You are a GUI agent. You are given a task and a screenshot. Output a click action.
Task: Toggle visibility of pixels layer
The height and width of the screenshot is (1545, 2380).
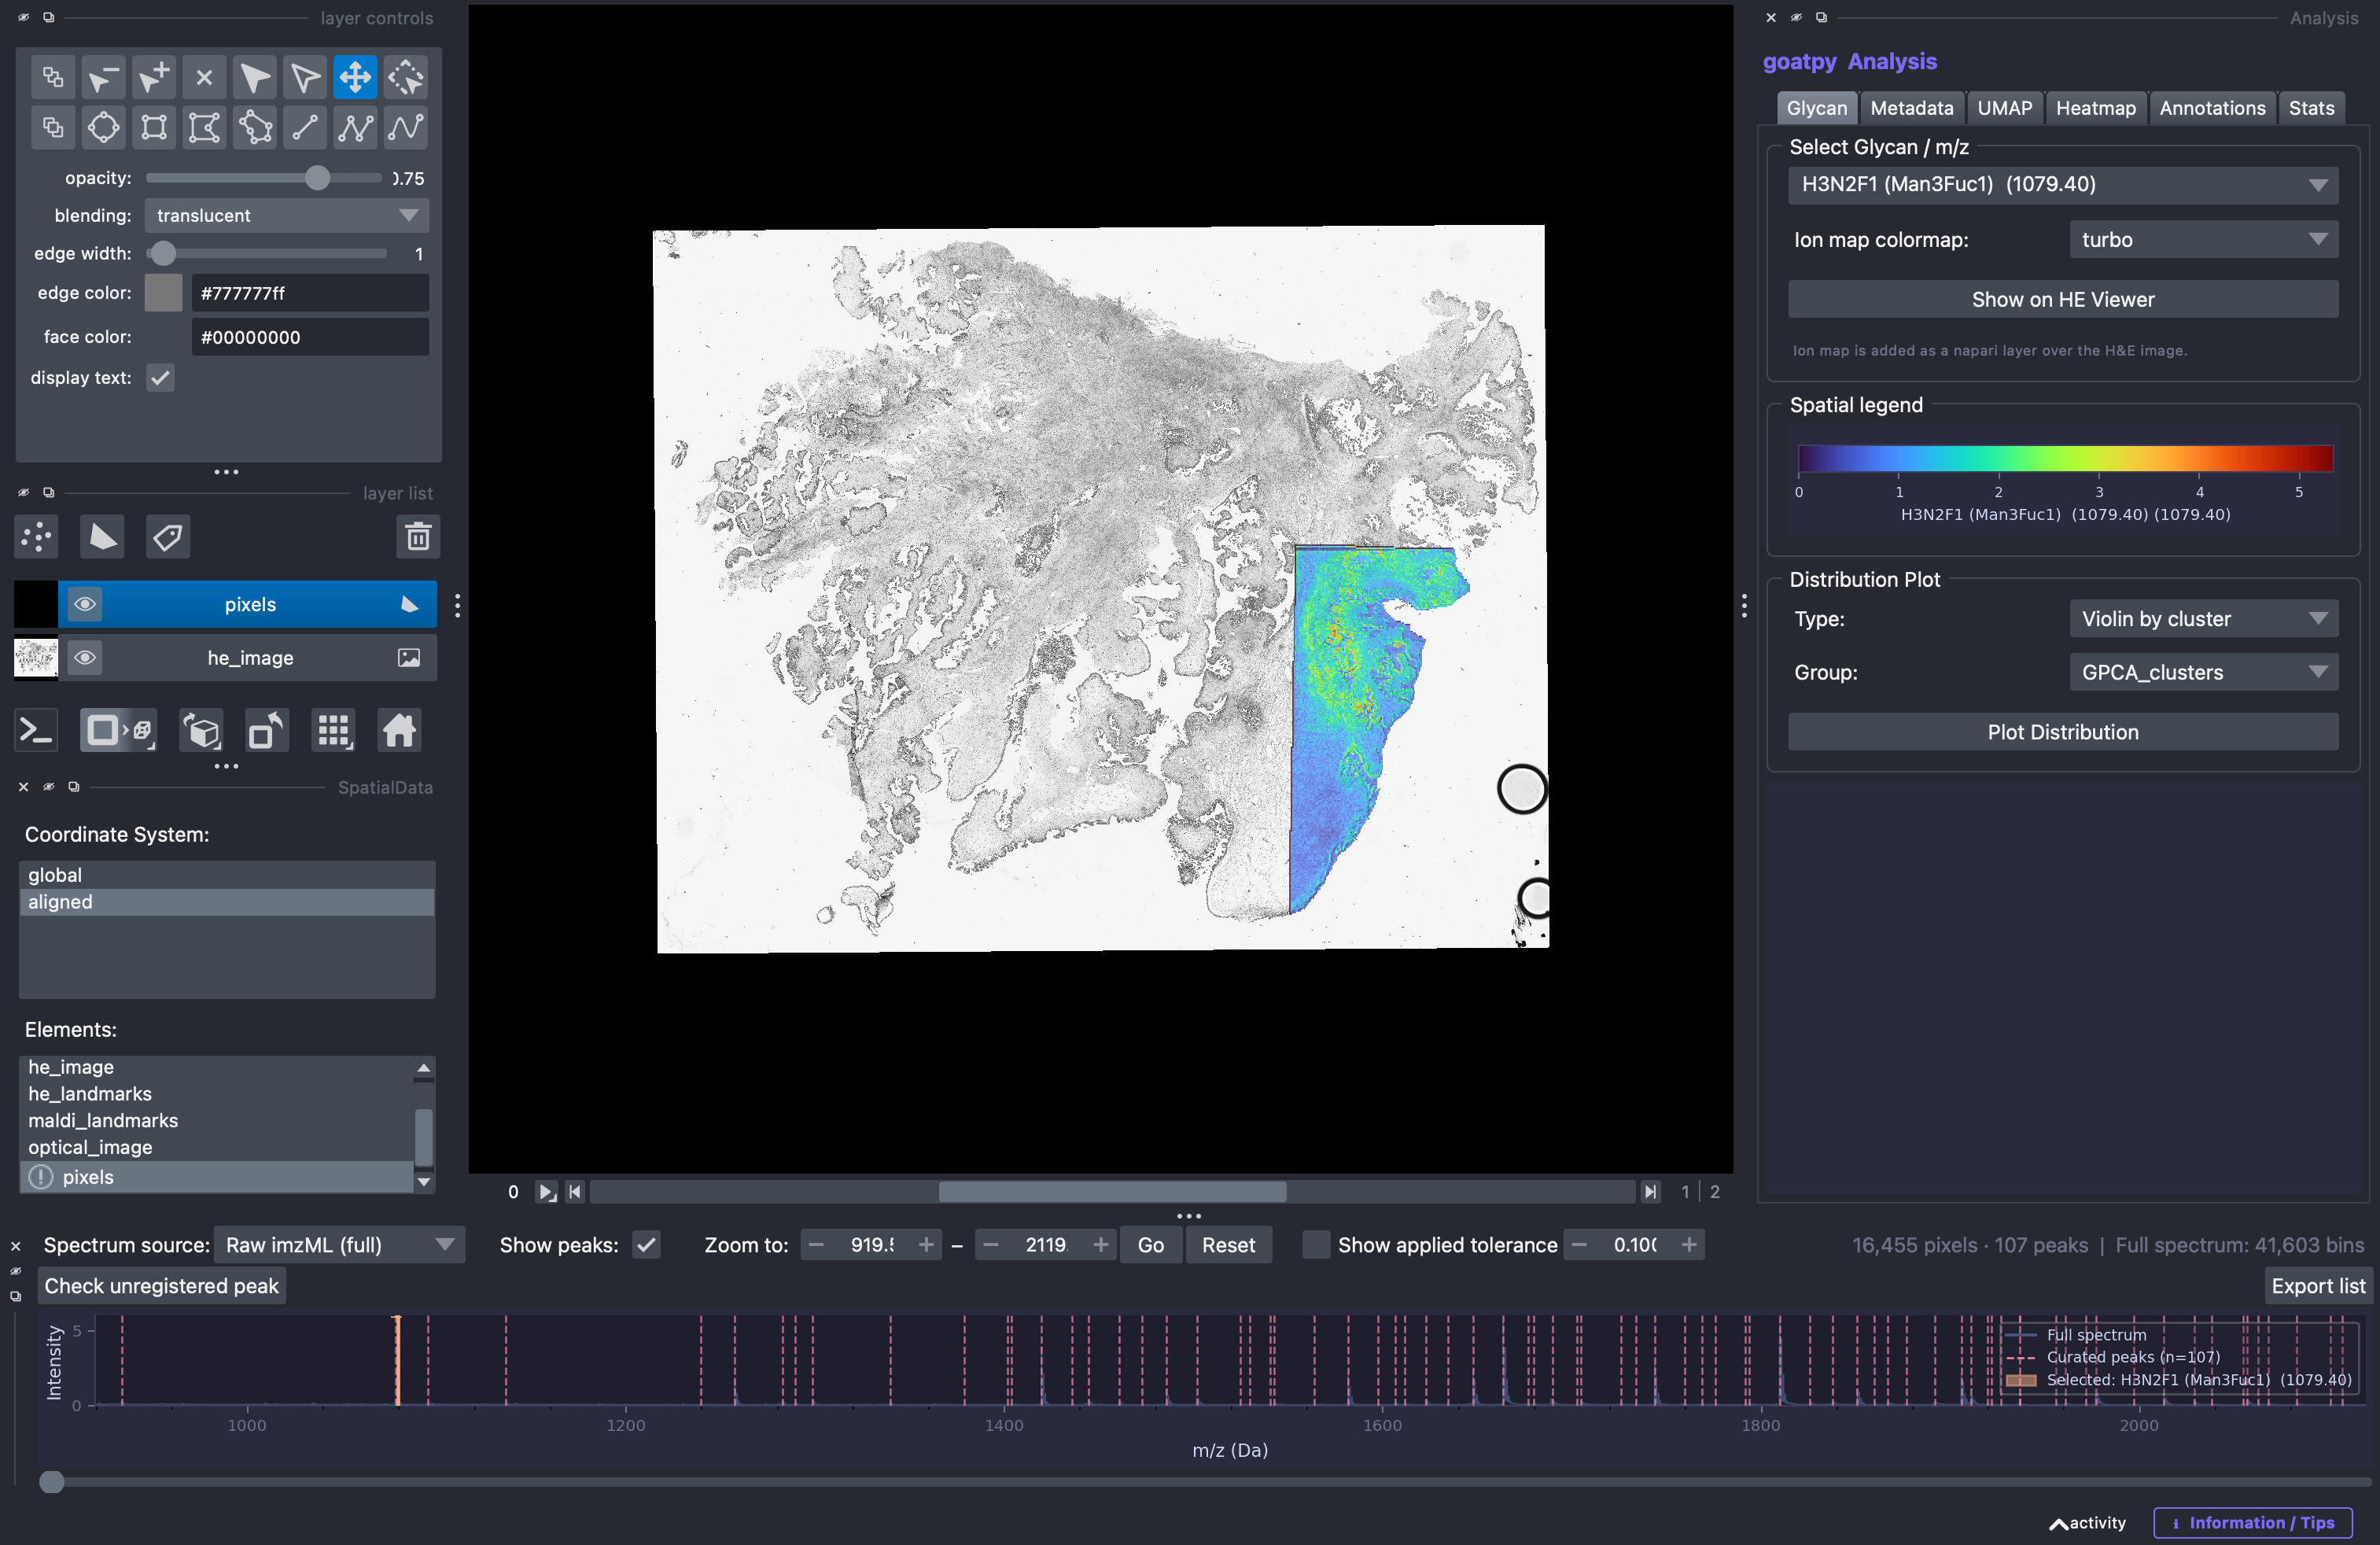(x=85, y=604)
